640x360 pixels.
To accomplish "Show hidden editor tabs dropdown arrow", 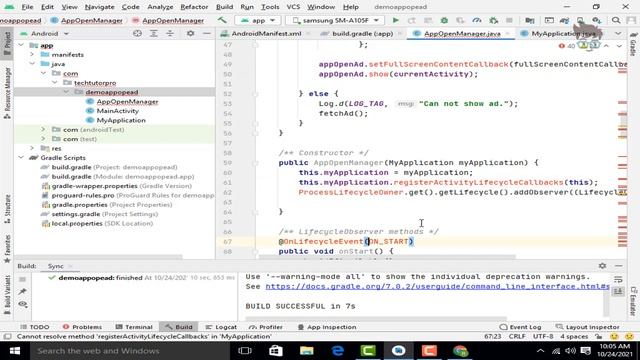I will click(618, 33).
